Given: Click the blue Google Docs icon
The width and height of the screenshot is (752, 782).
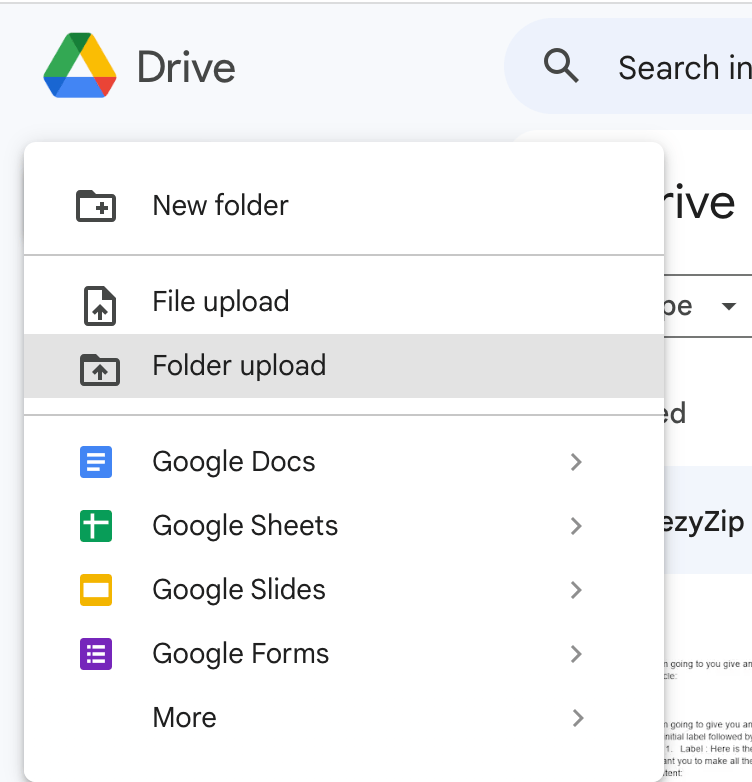Looking at the screenshot, I should (x=96, y=462).
